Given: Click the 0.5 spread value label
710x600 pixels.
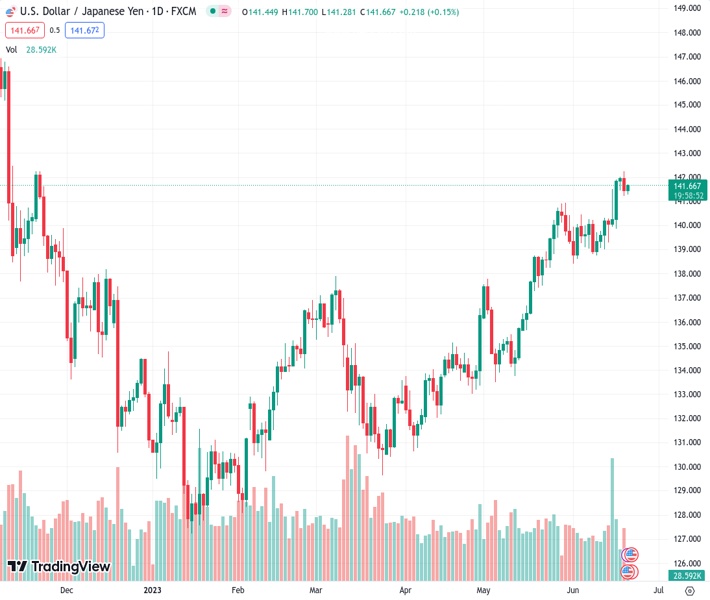Looking at the screenshot, I should 55,30.
